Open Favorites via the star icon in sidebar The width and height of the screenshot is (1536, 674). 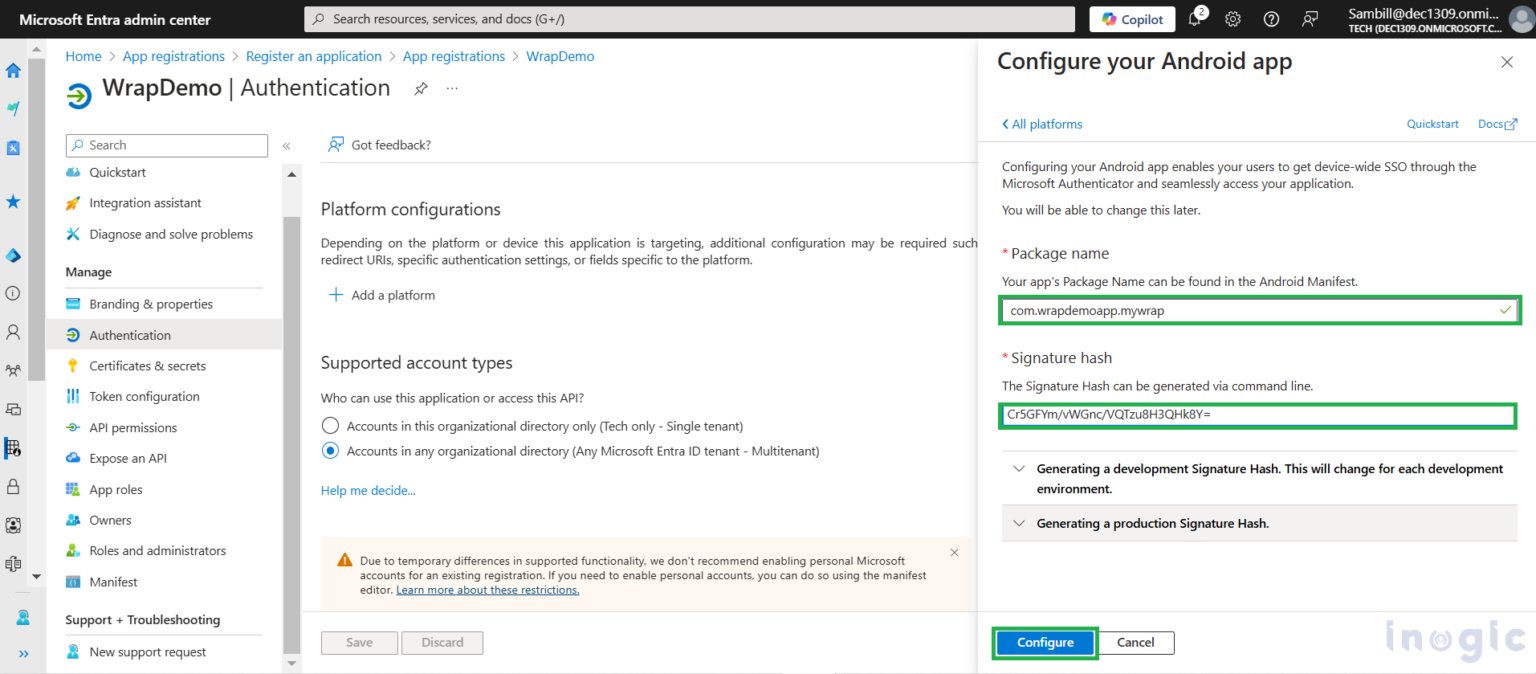pos(14,202)
